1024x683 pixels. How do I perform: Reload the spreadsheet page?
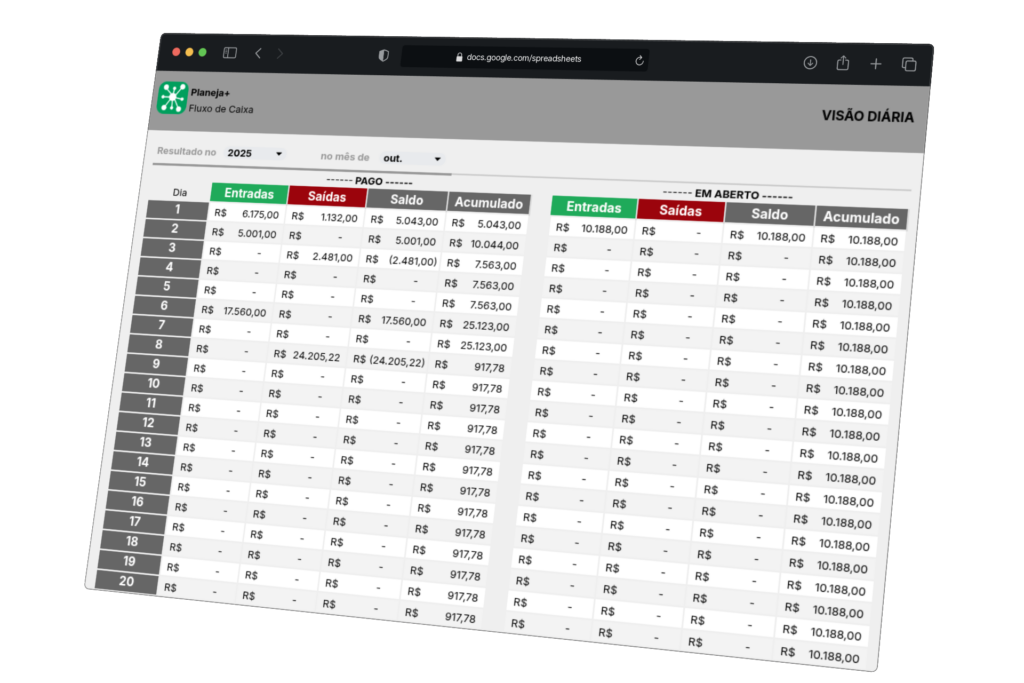639,60
